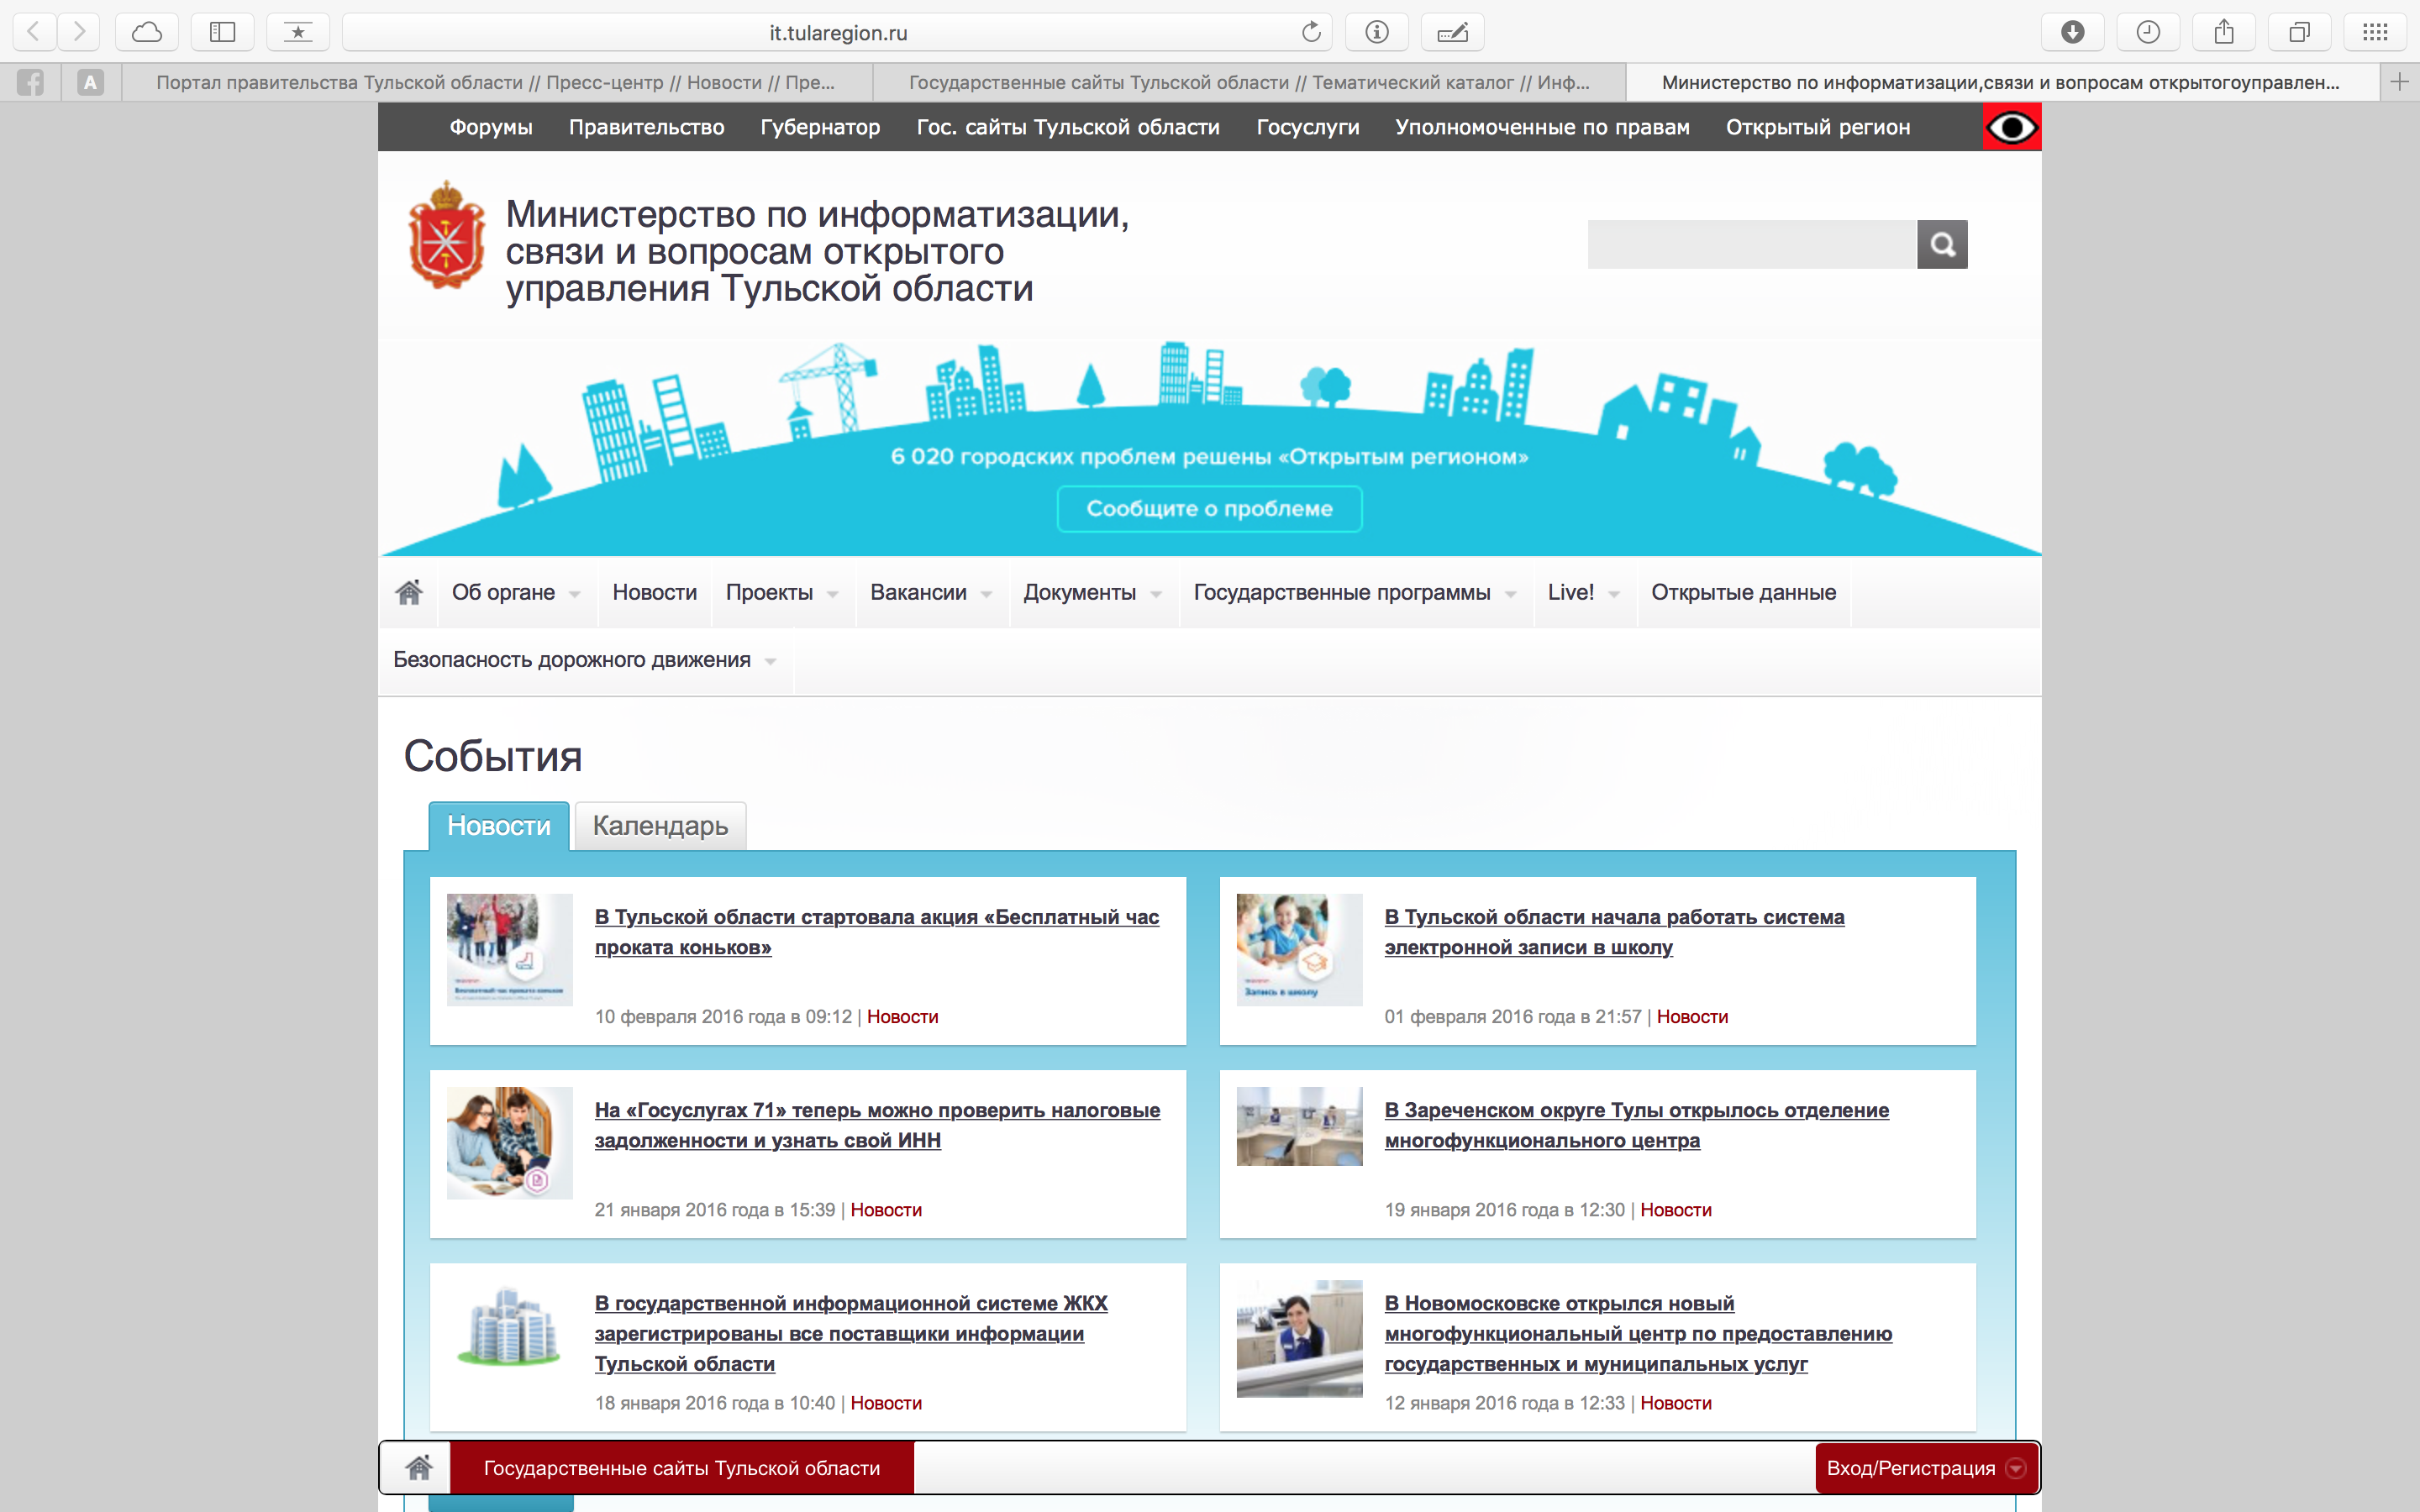Click the МФЦ employee thumbnail

(x=1299, y=1338)
